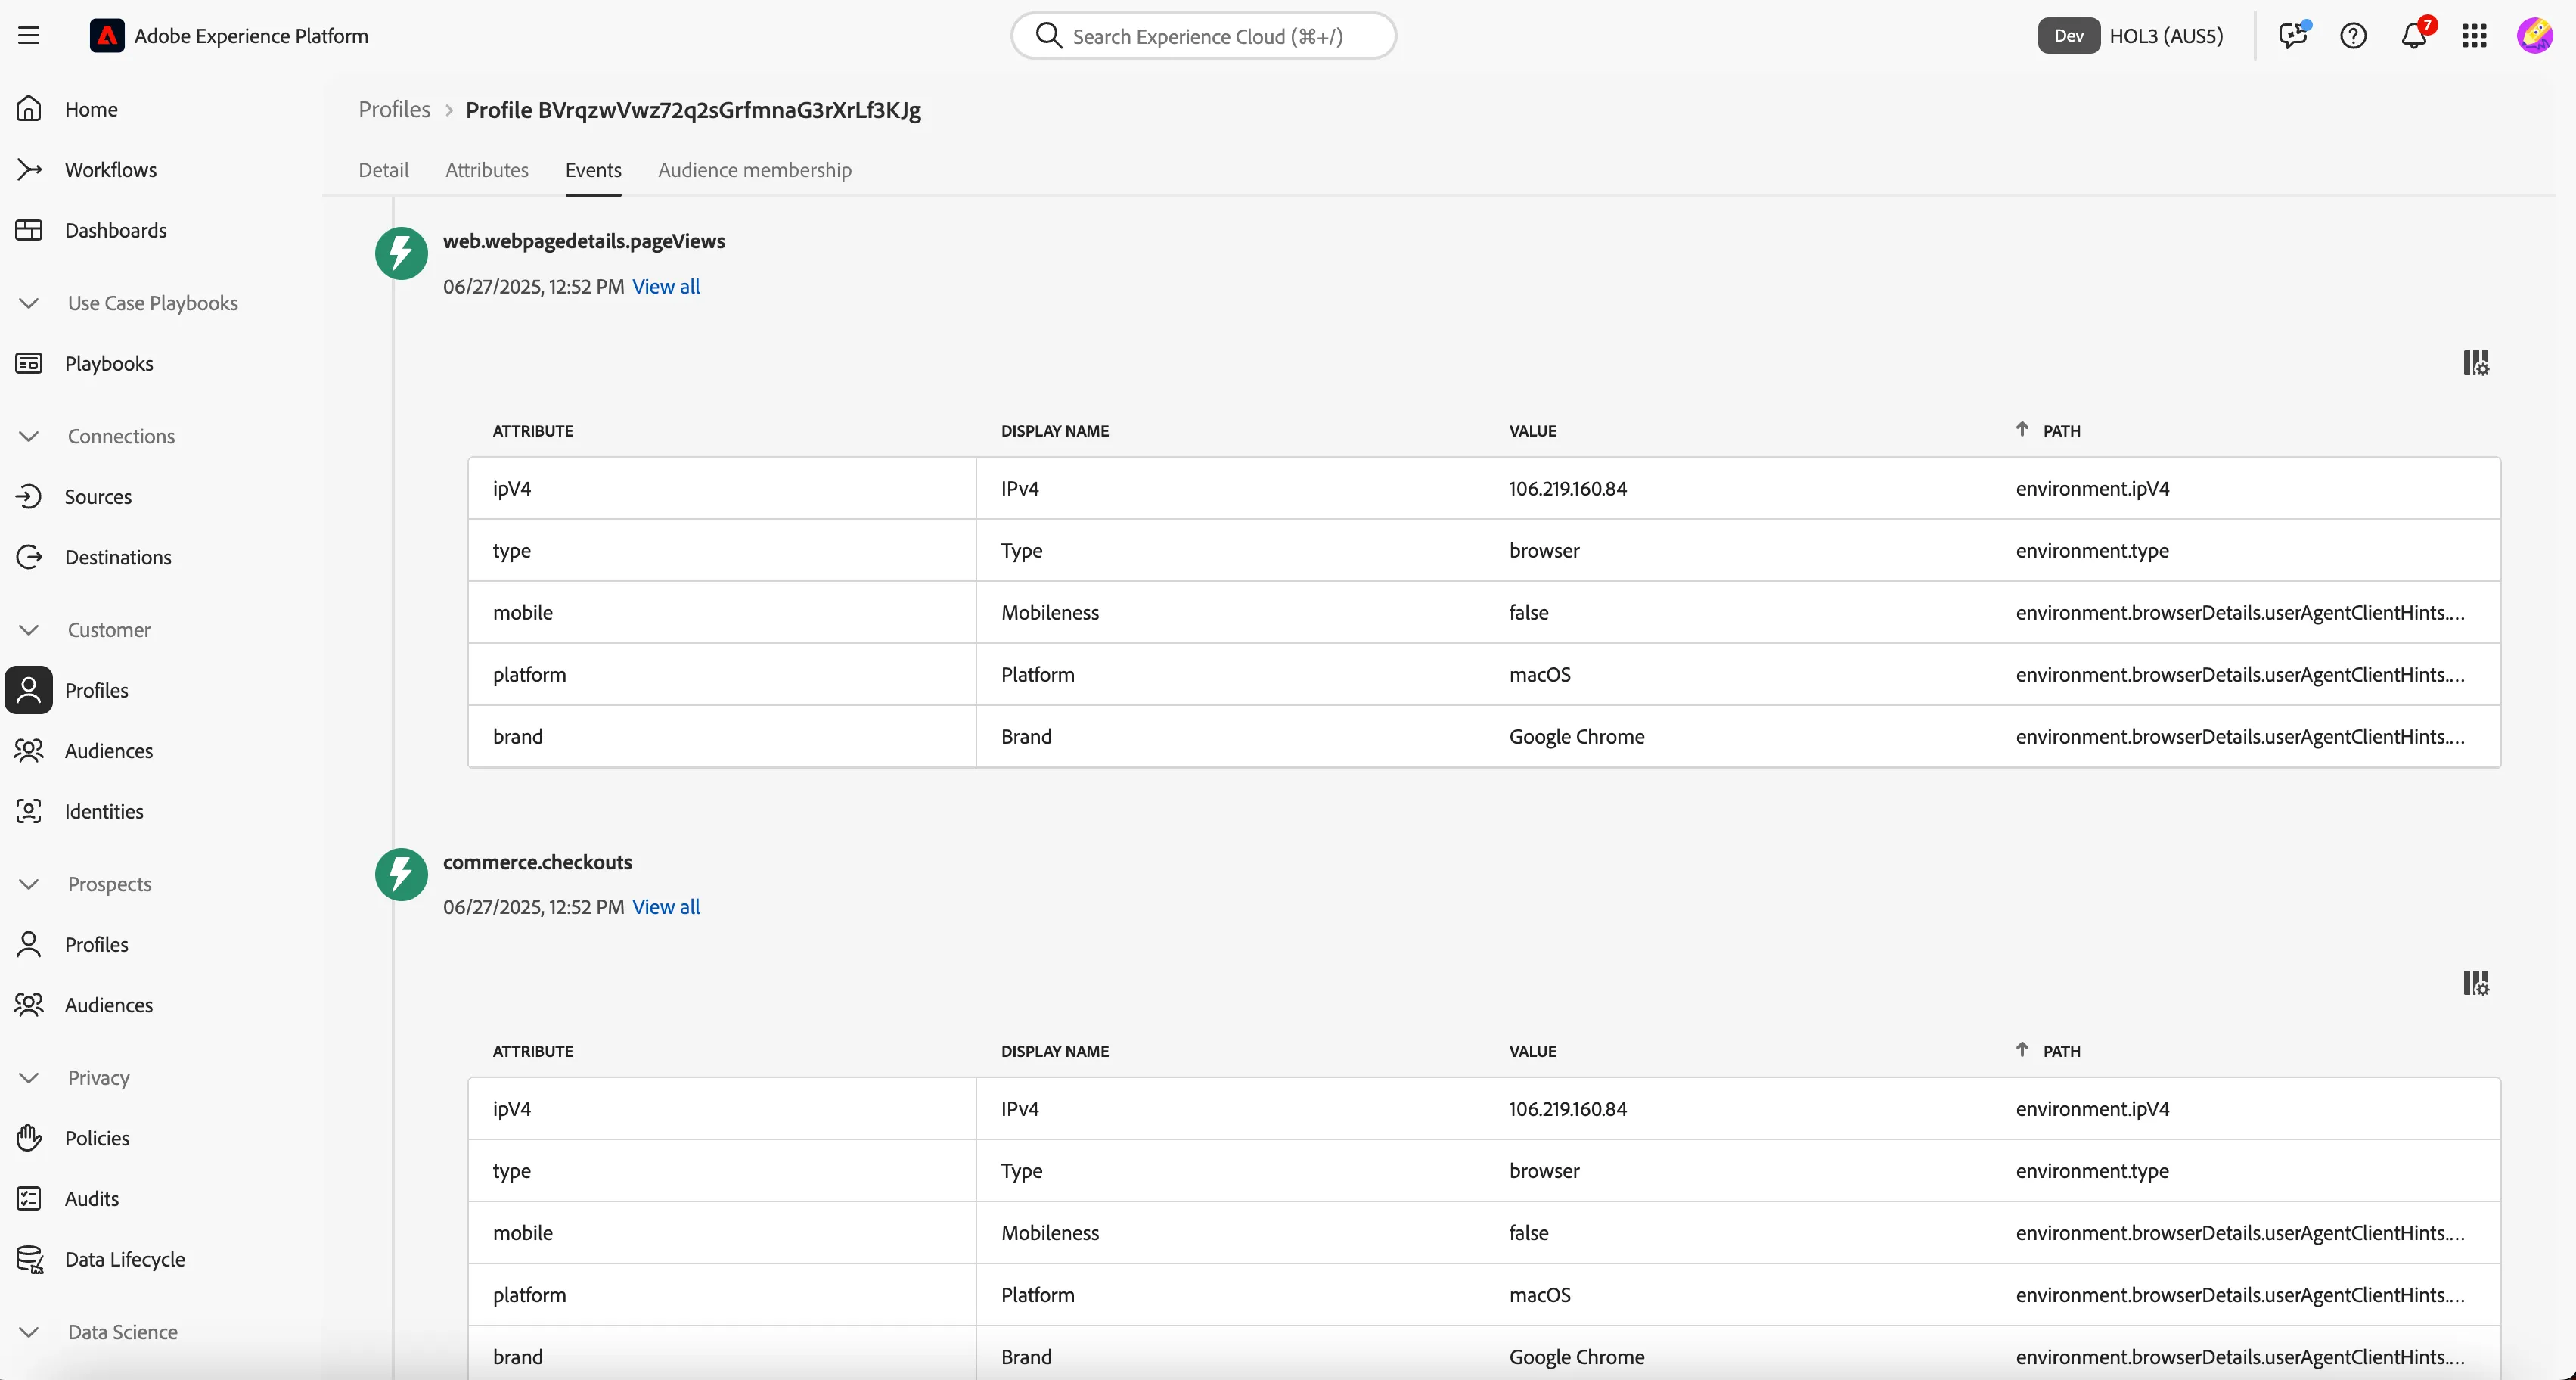This screenshot has width=2576, height=1380.
Task: Go to Sources in the sidebar
Action: click(97, 496)
